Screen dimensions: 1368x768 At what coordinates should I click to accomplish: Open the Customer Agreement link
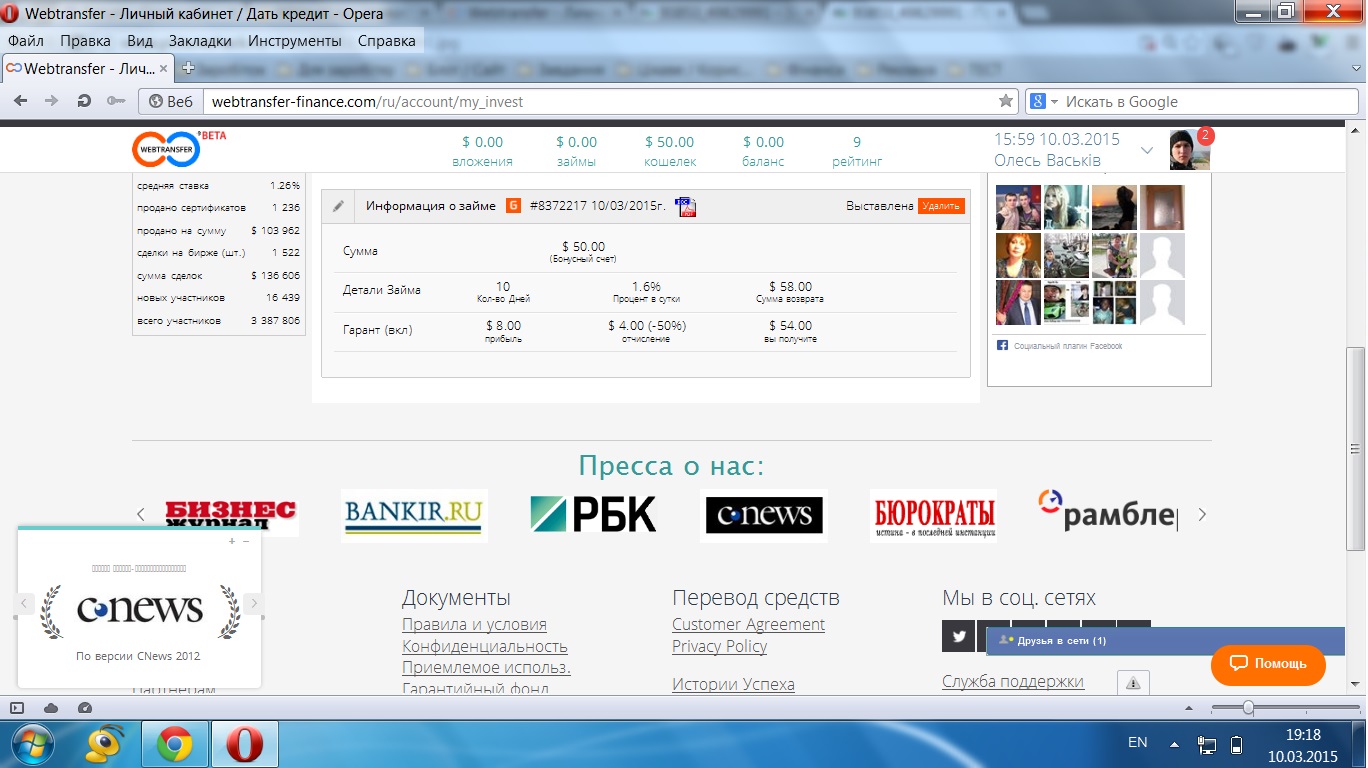pos(749,624)
